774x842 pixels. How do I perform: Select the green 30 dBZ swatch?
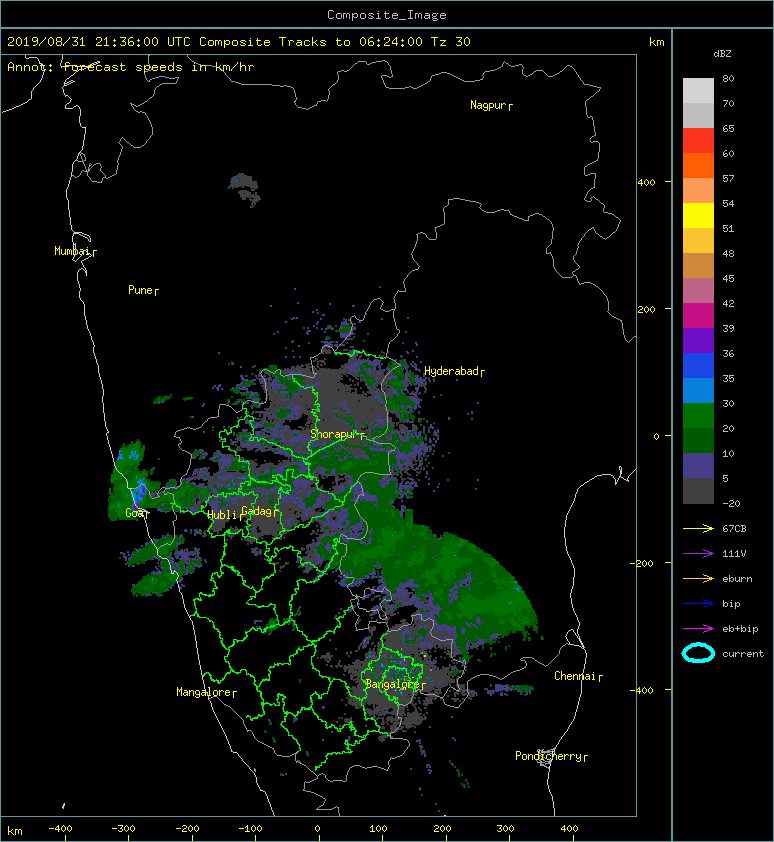pyautogui.click(x=698, y=415)
